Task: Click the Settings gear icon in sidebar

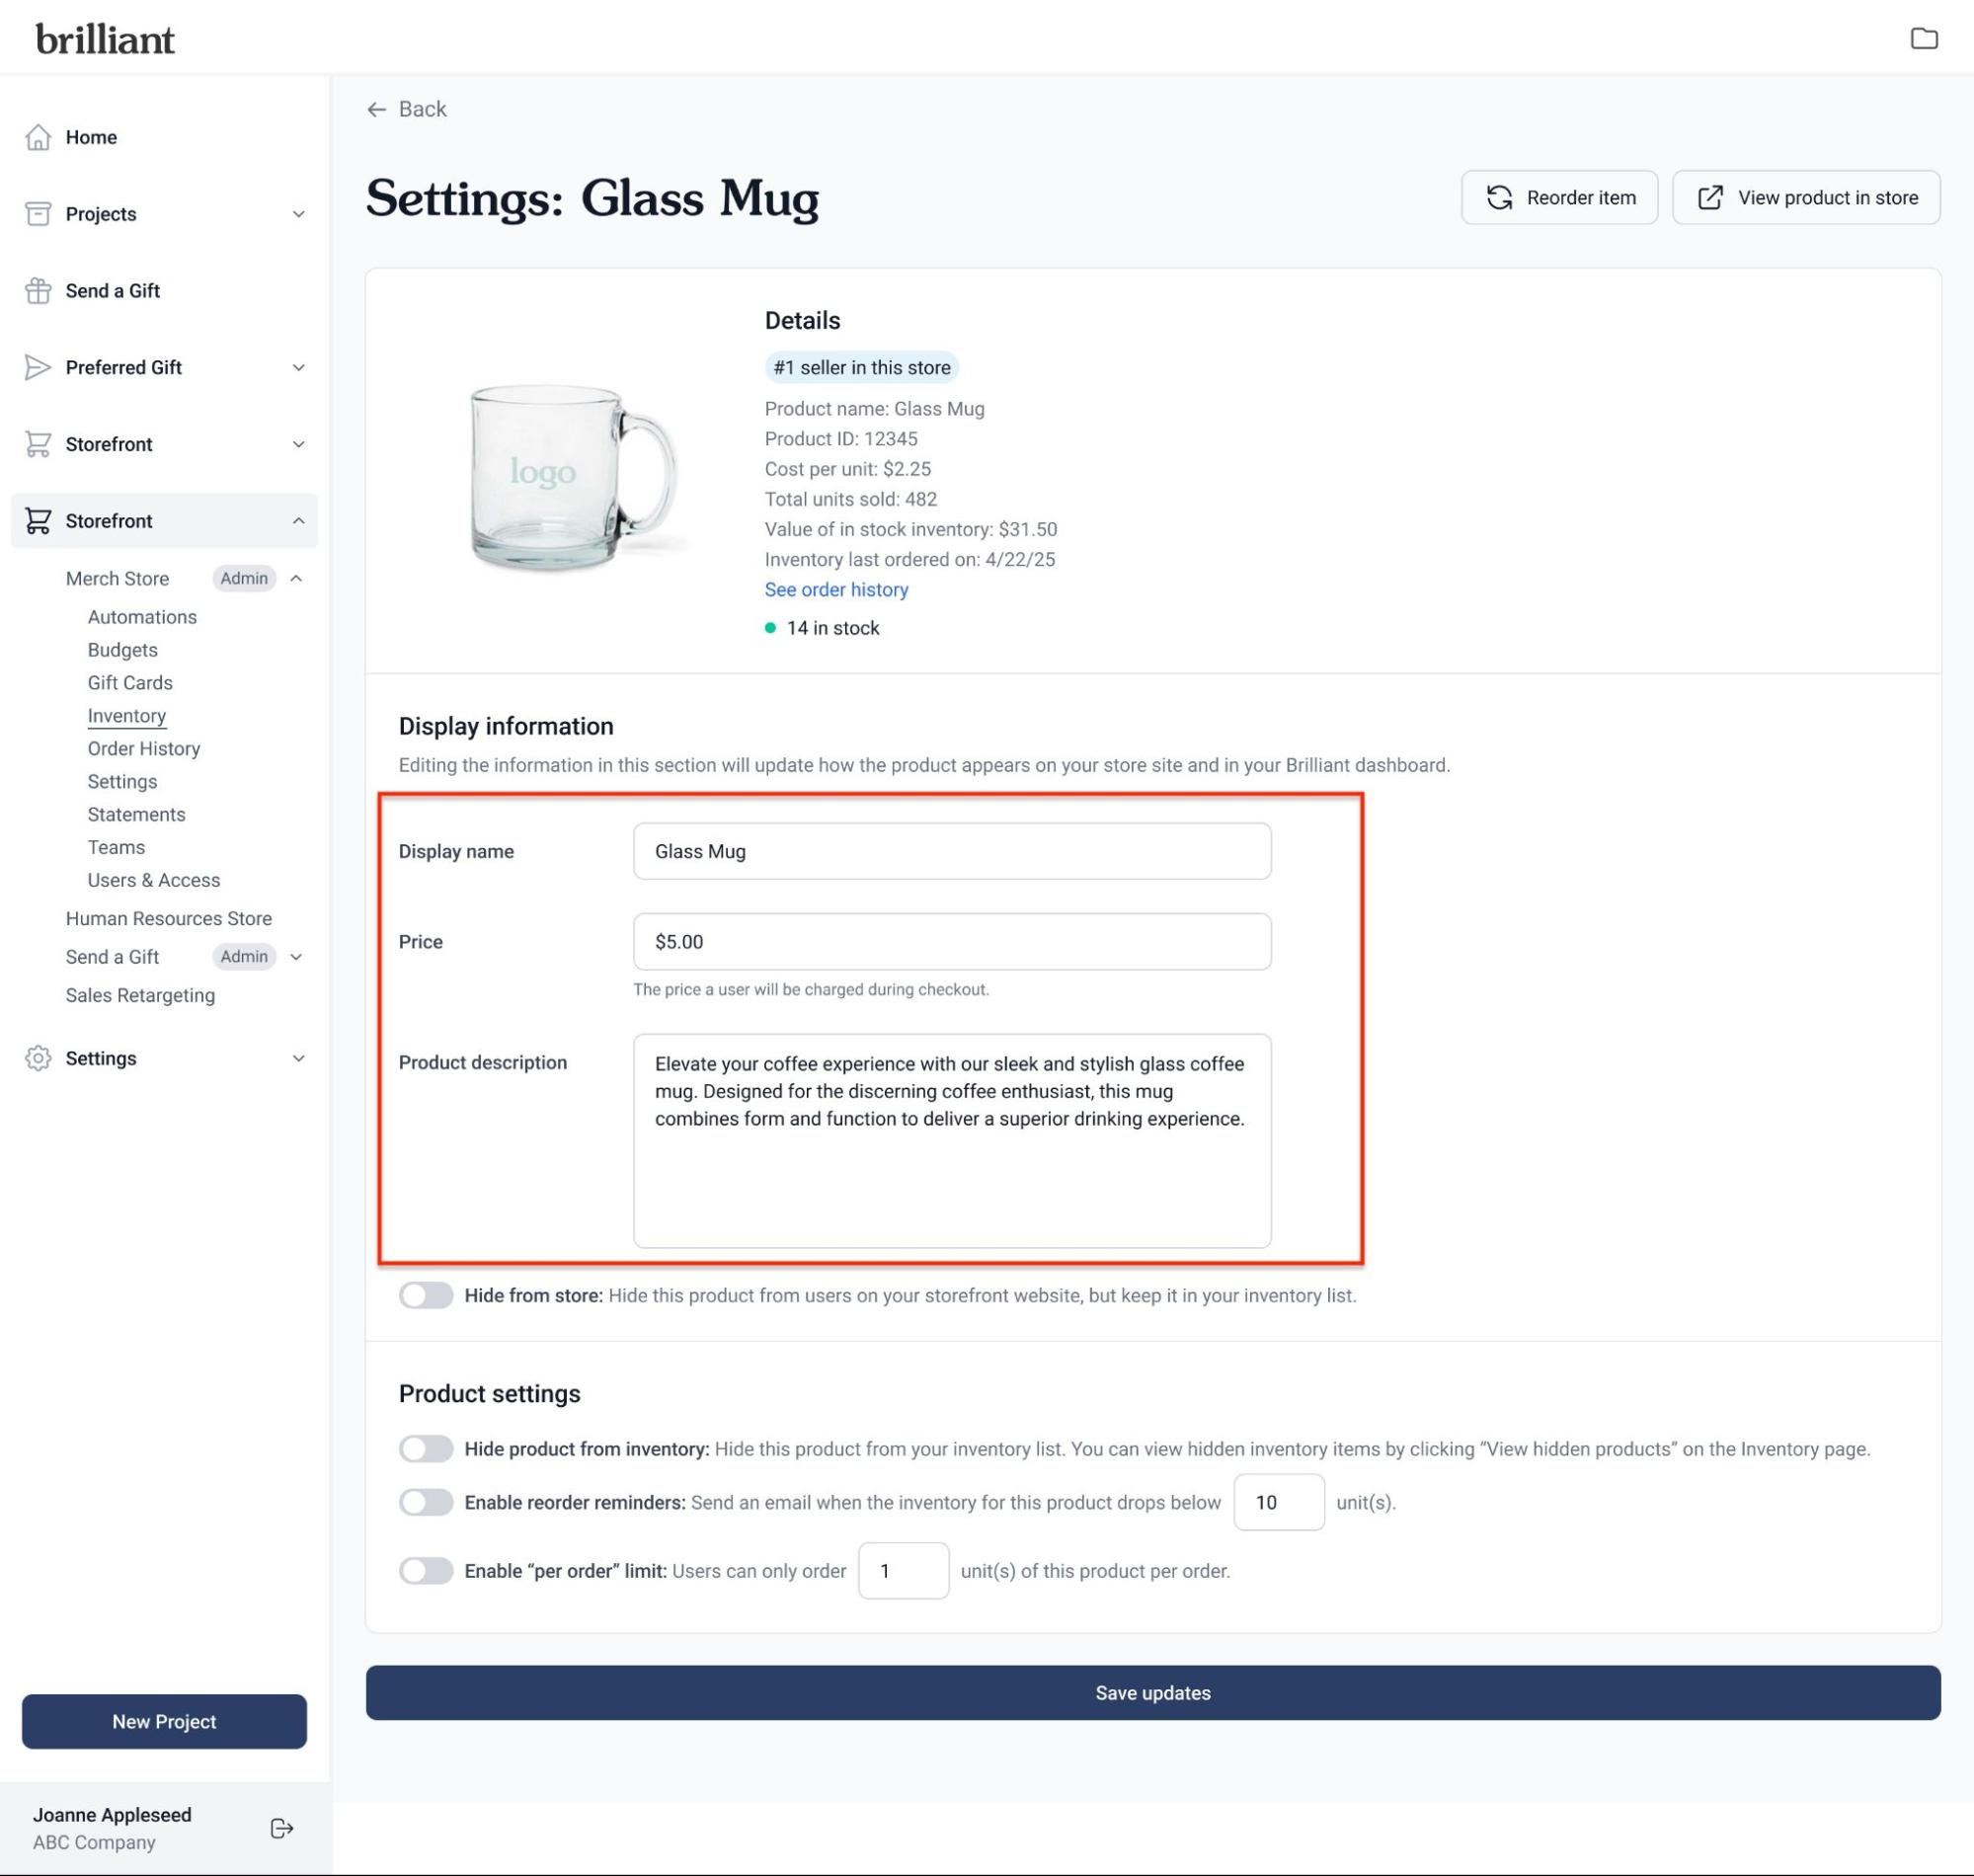Action: [38, 1058]
